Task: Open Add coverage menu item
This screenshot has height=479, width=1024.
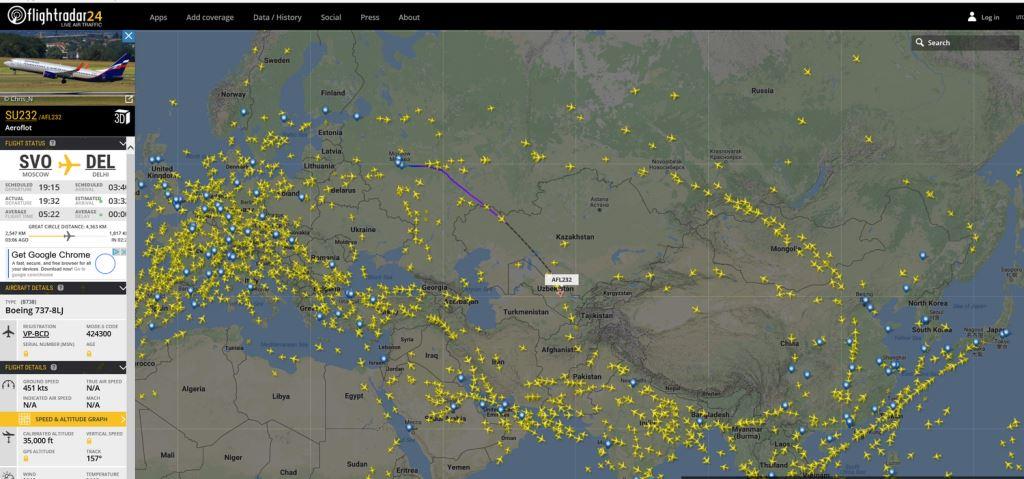Action: [x=210, y=18]
